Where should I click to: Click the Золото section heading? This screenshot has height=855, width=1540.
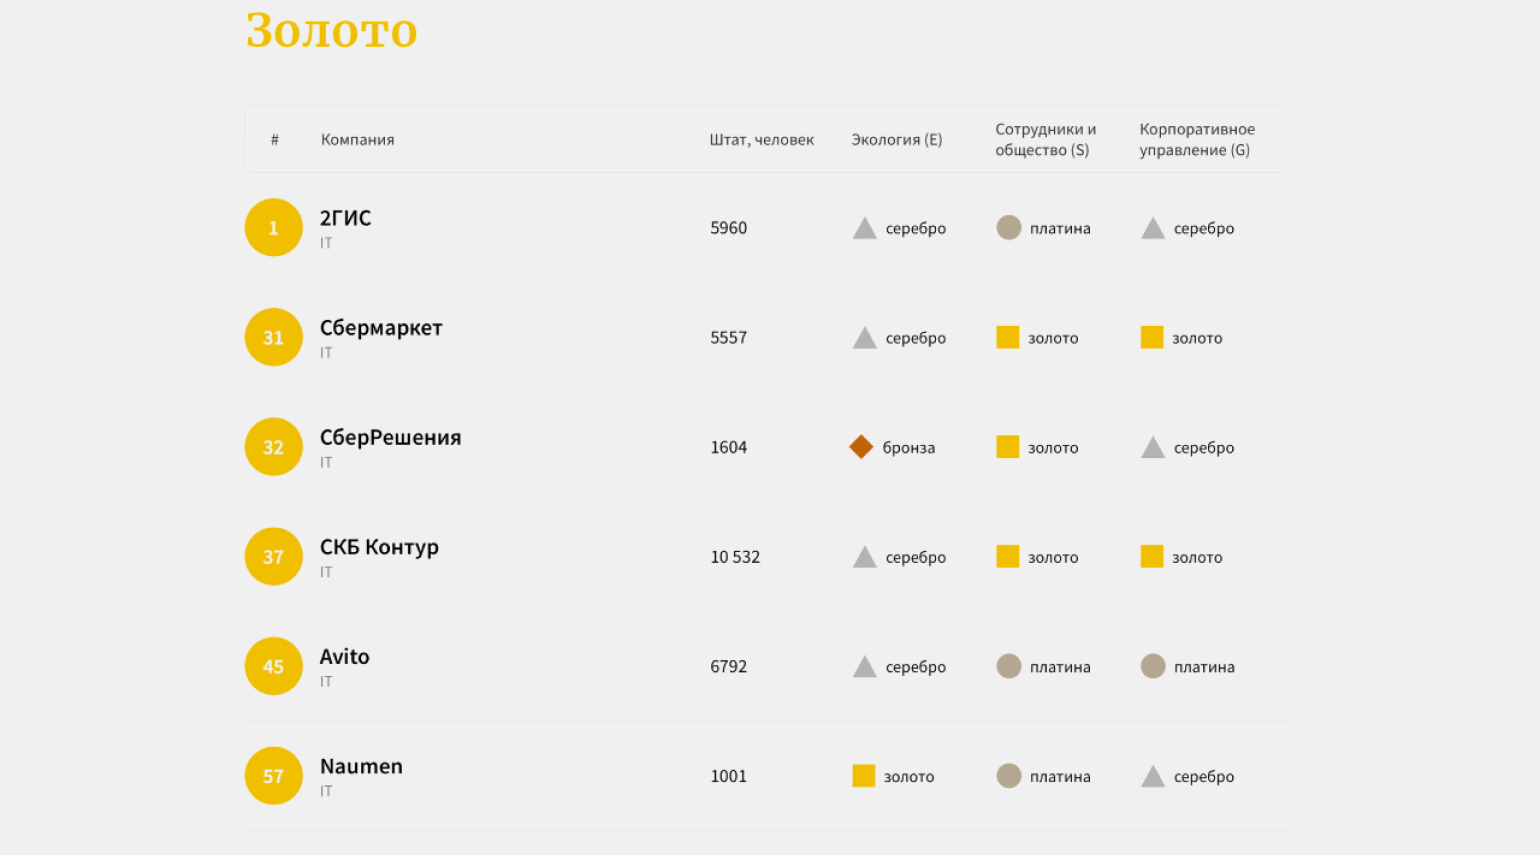(331, 30)
